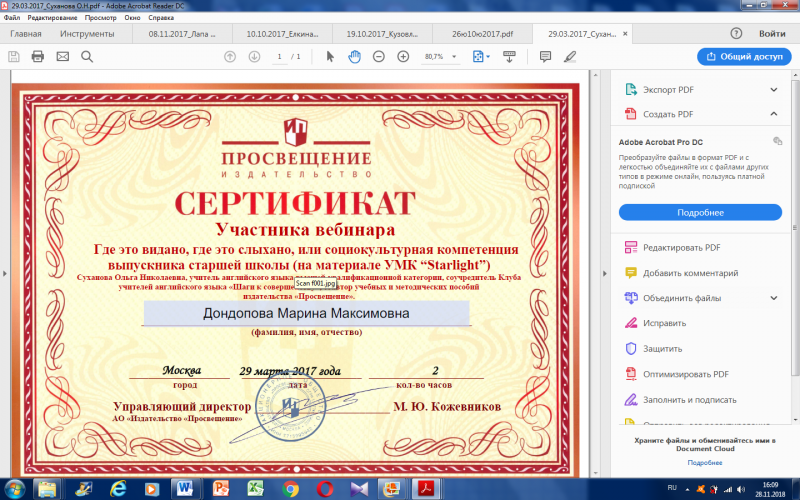Open Excel from the taskbar

click(x=255, y=489)
